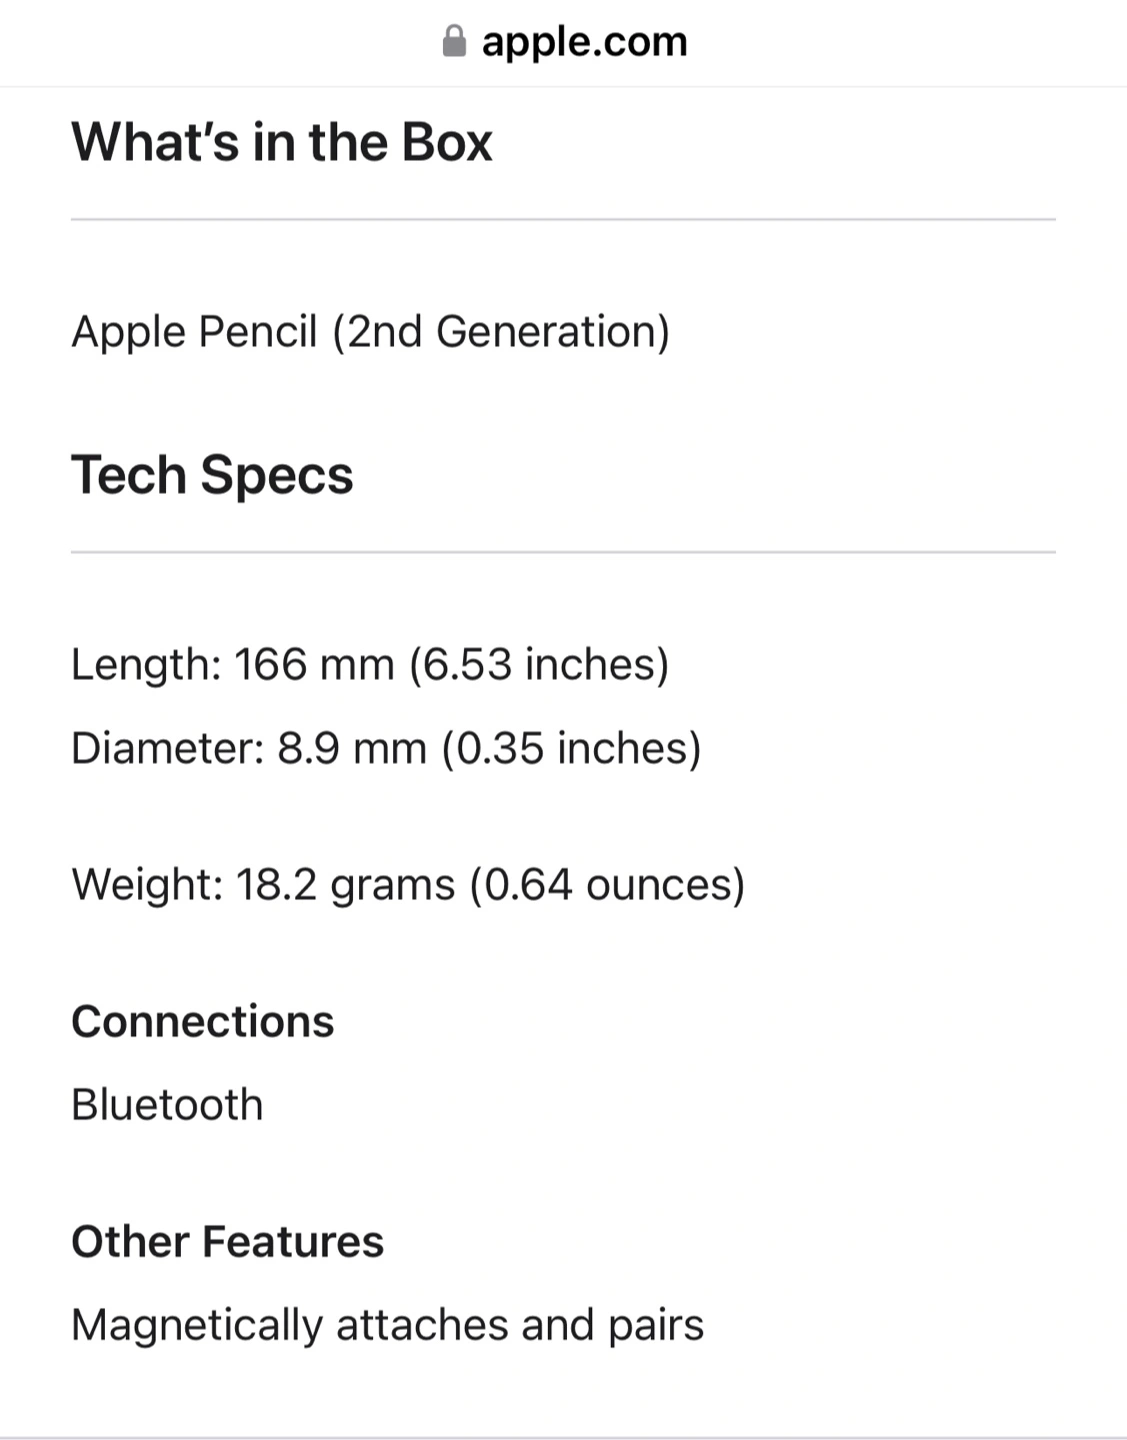Select the Other Features subheading
Image resolution: width=1127 pixels, height=1440 pixels.
coord(228,1241)
